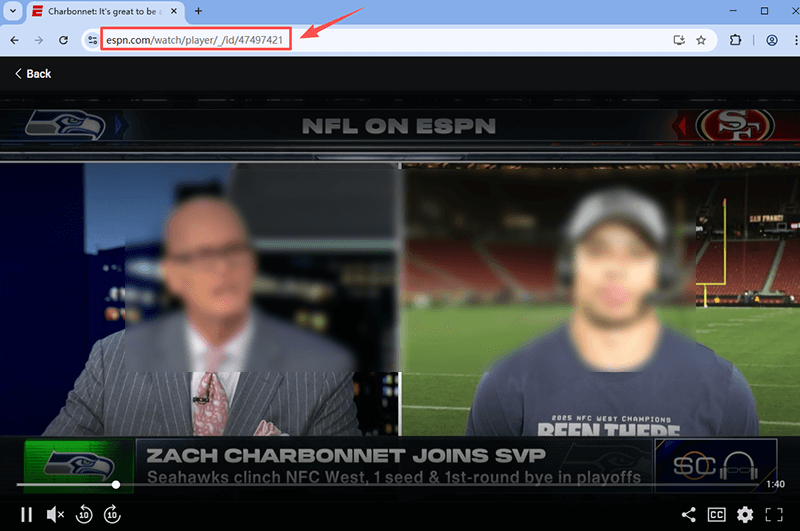Viewport: 800px width, 531px height.
Task: Enter fullscreen video mode
Action: click(774, 515)
